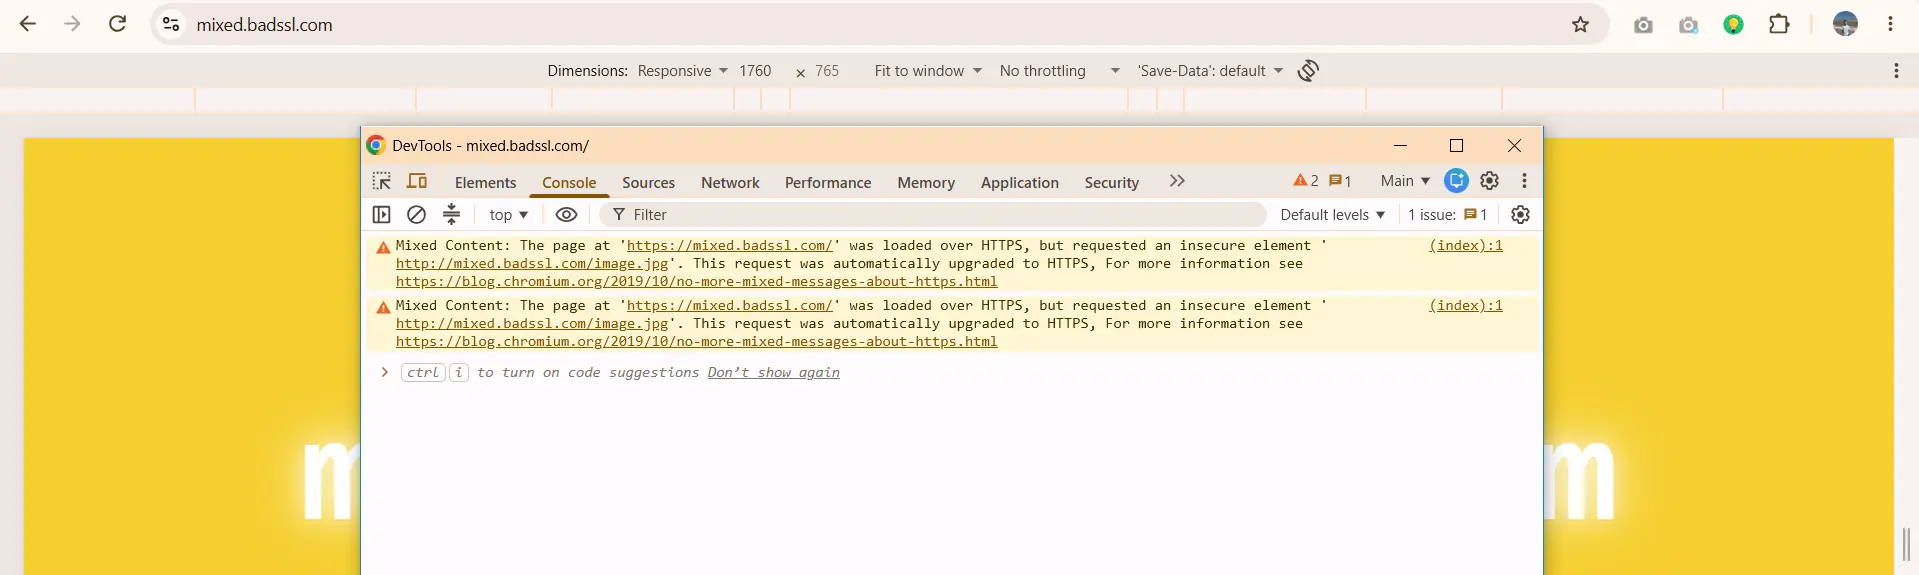This screenshot has width=1919, height=575.
Task: Open https://mixed.badssl.com/ link in first warning
Action: coord(730,245)
